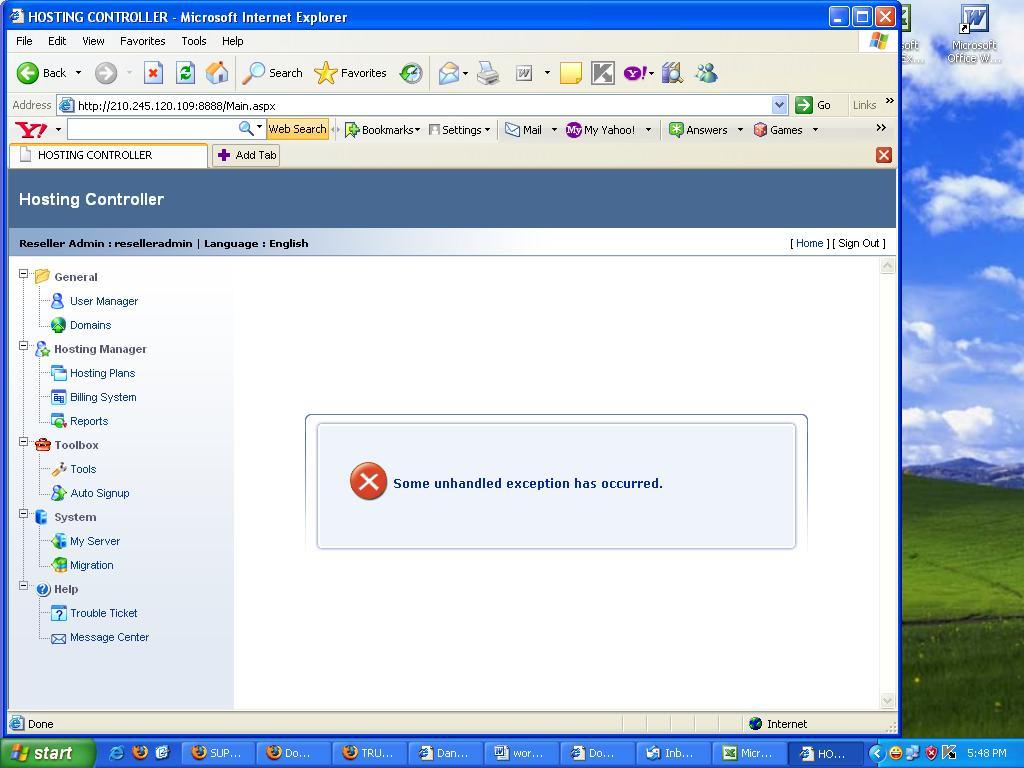Collapse the Toolbox tree section
This screenshot has width=1024, height=768.
pos(24,442)
